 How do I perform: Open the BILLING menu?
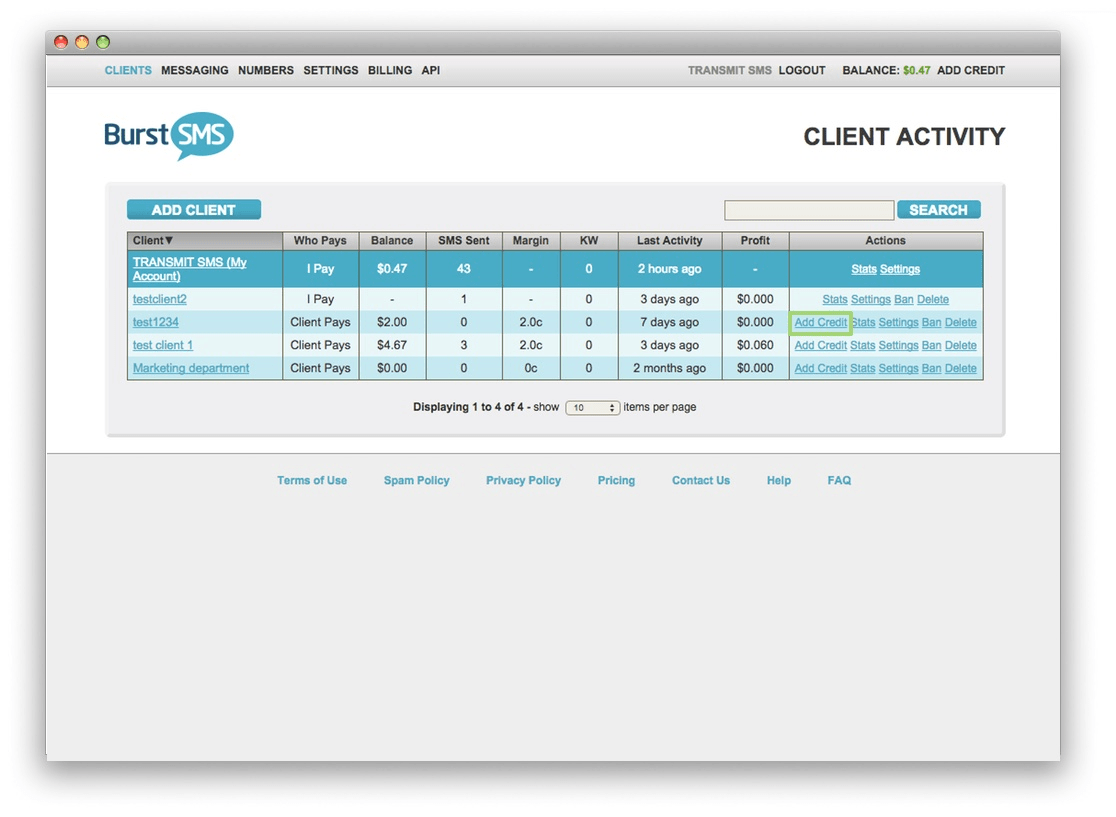pyautogui.click(x=389, y=70)
